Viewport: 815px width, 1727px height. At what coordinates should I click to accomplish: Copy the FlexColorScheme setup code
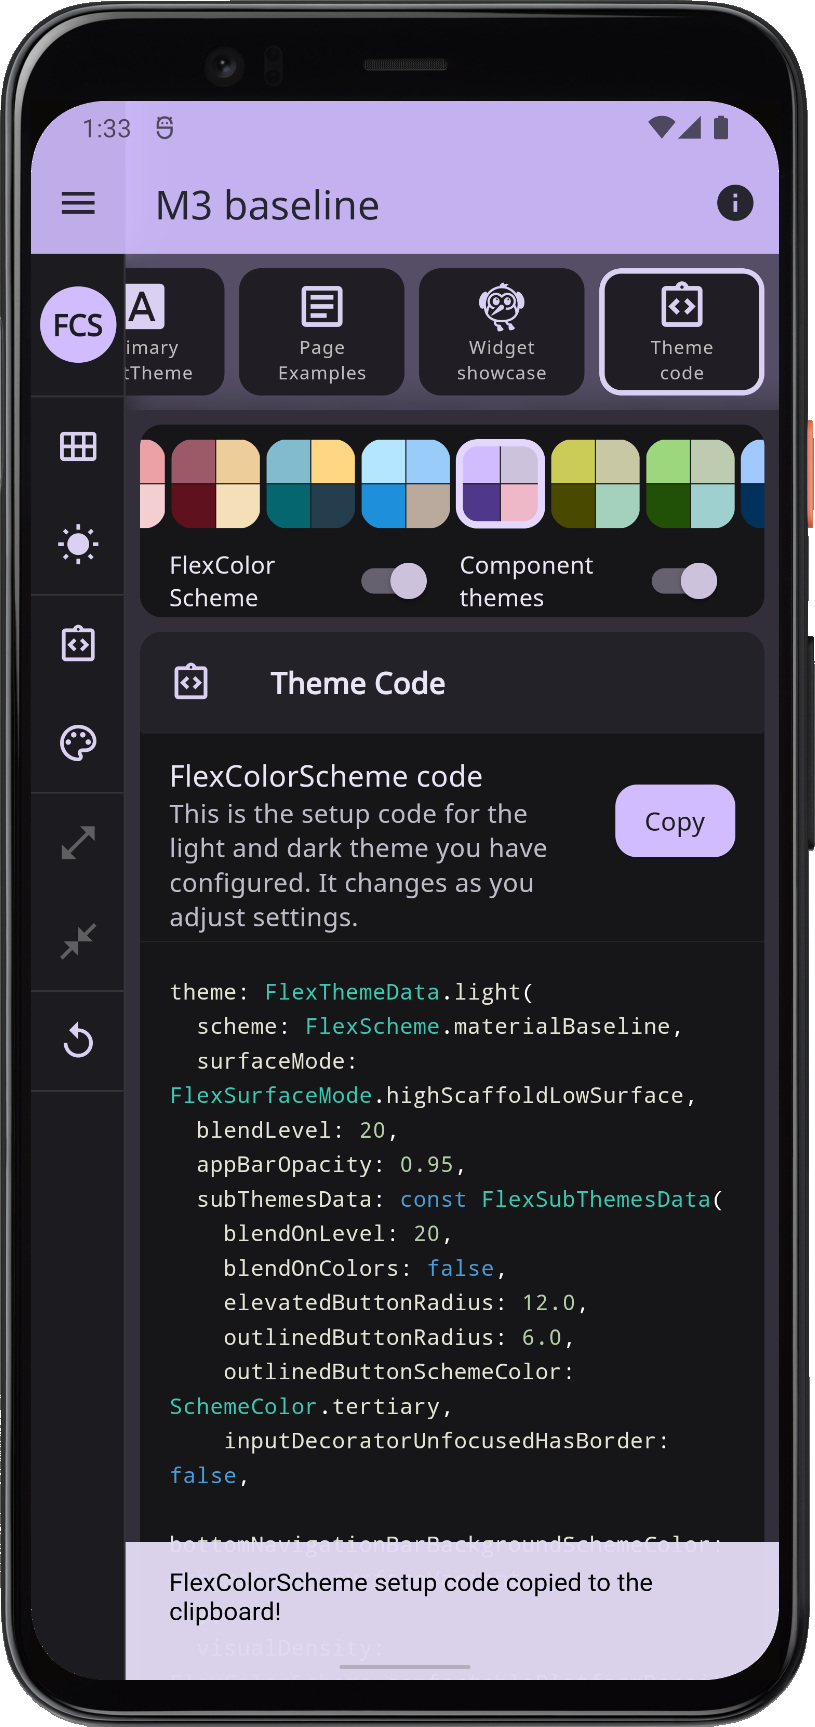[675, 821]
